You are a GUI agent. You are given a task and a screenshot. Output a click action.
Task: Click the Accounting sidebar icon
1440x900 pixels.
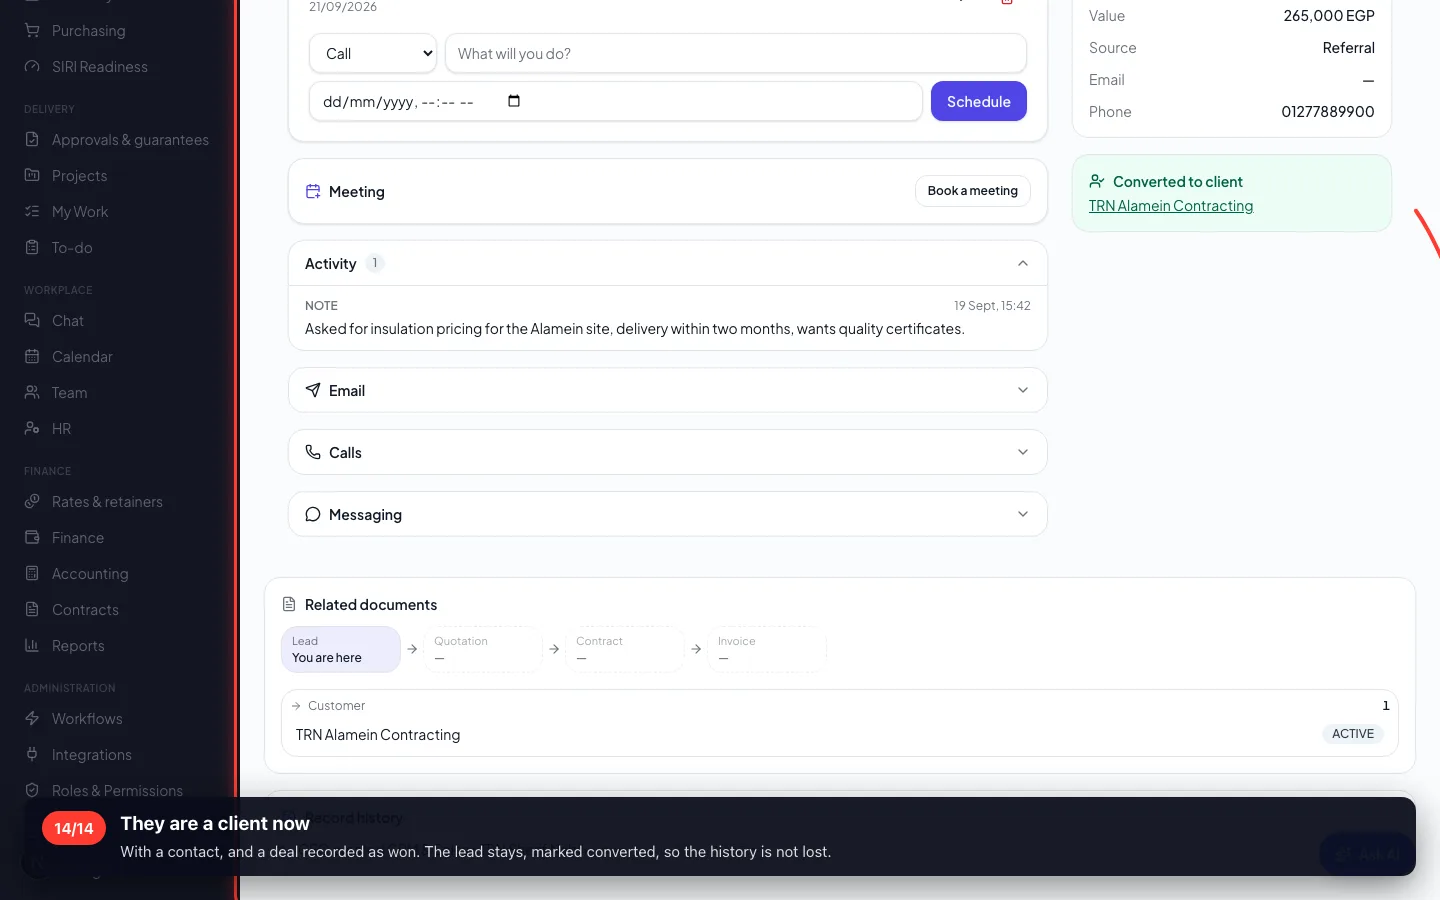coord(32,574)
